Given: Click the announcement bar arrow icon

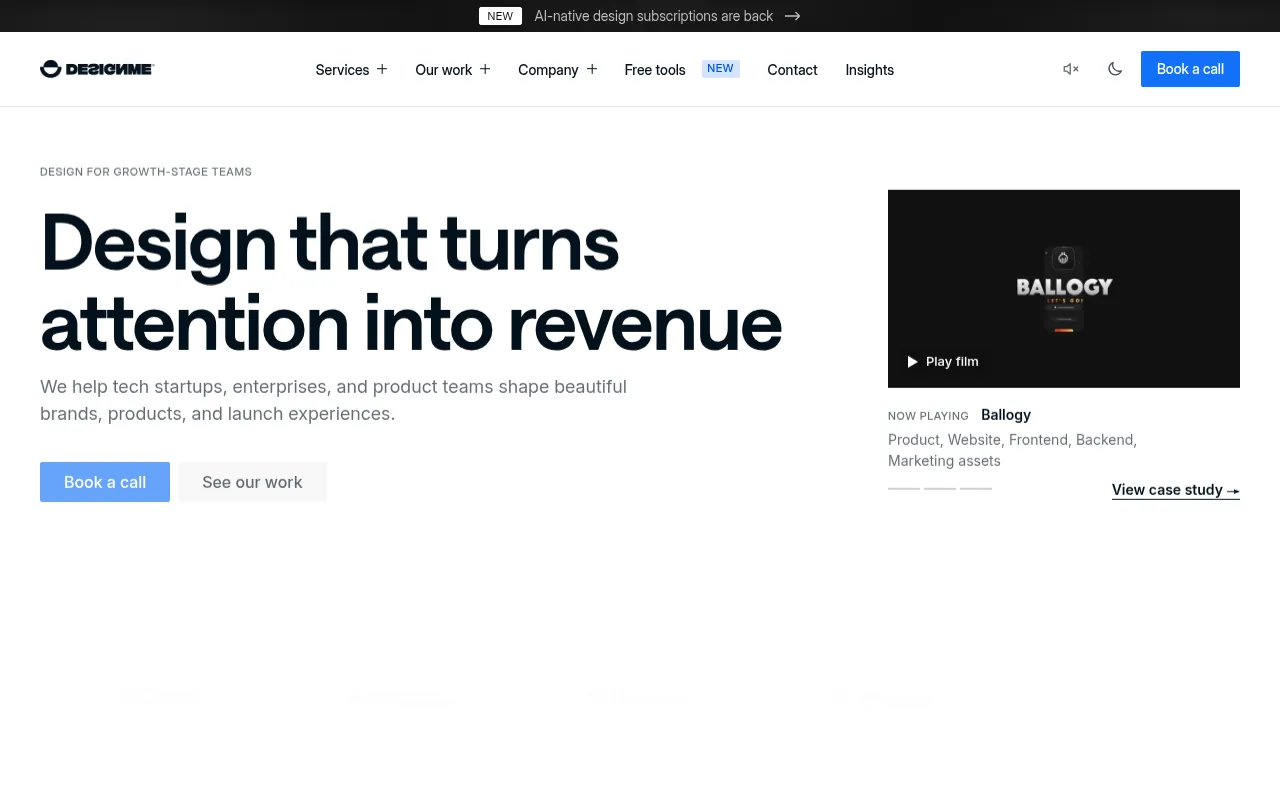Looking at the screenshot, I should click(793, 16).
